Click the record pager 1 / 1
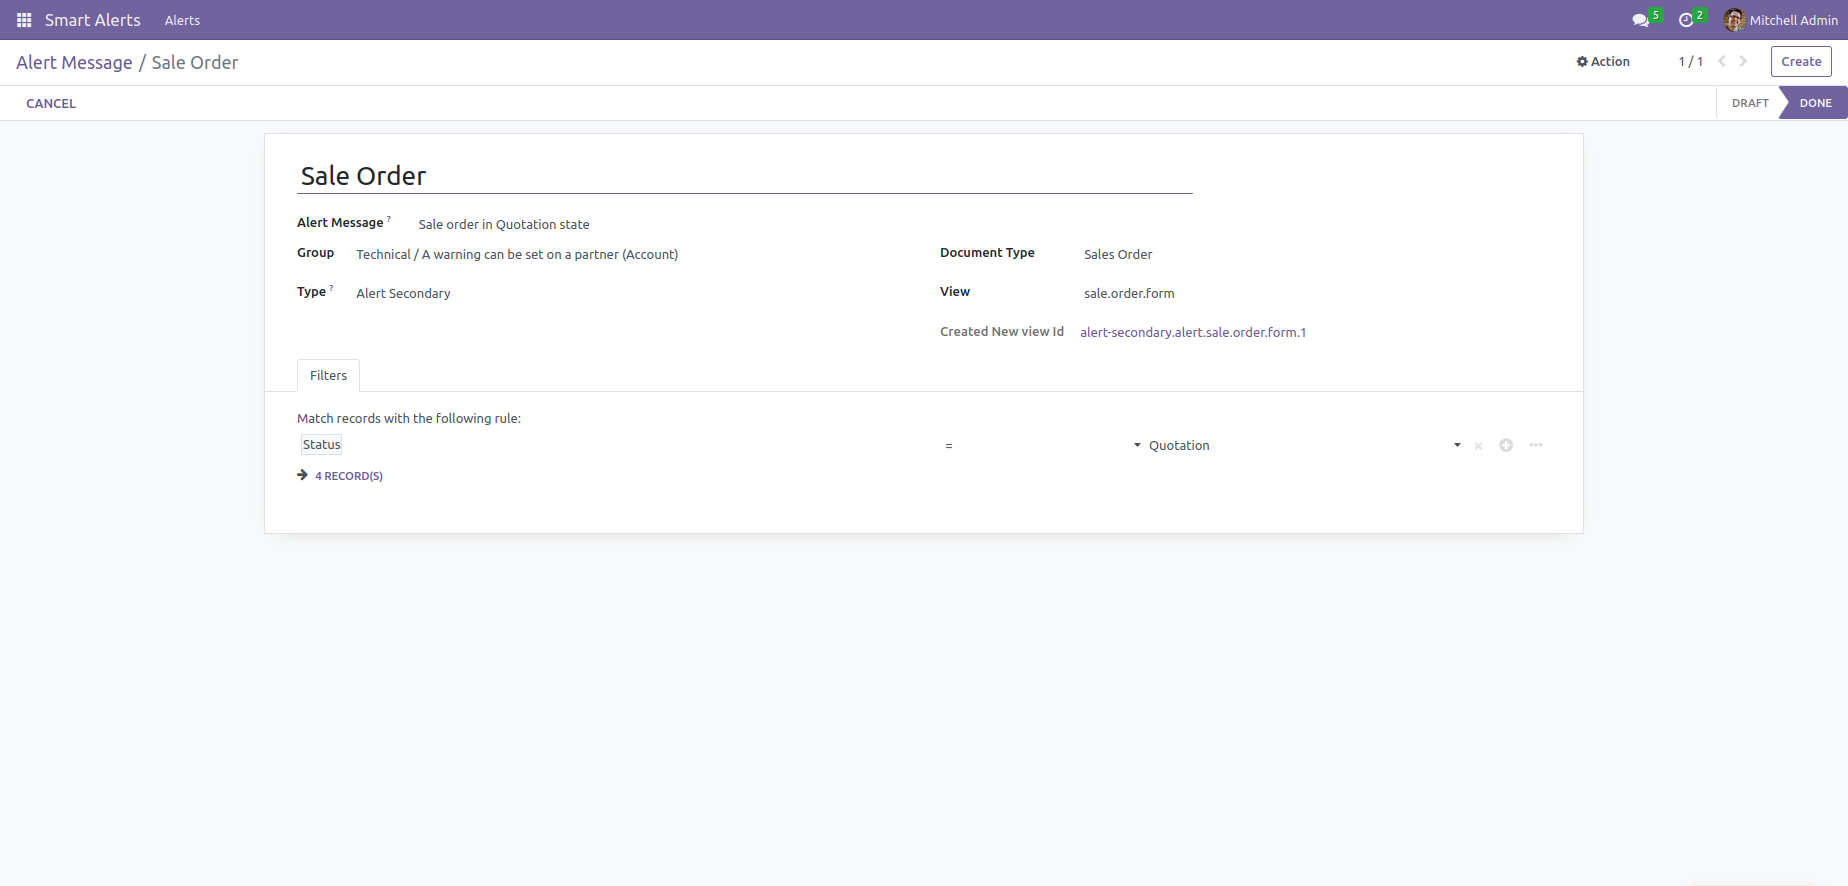Screen dimensions: 1848x886 [1690, 61]
